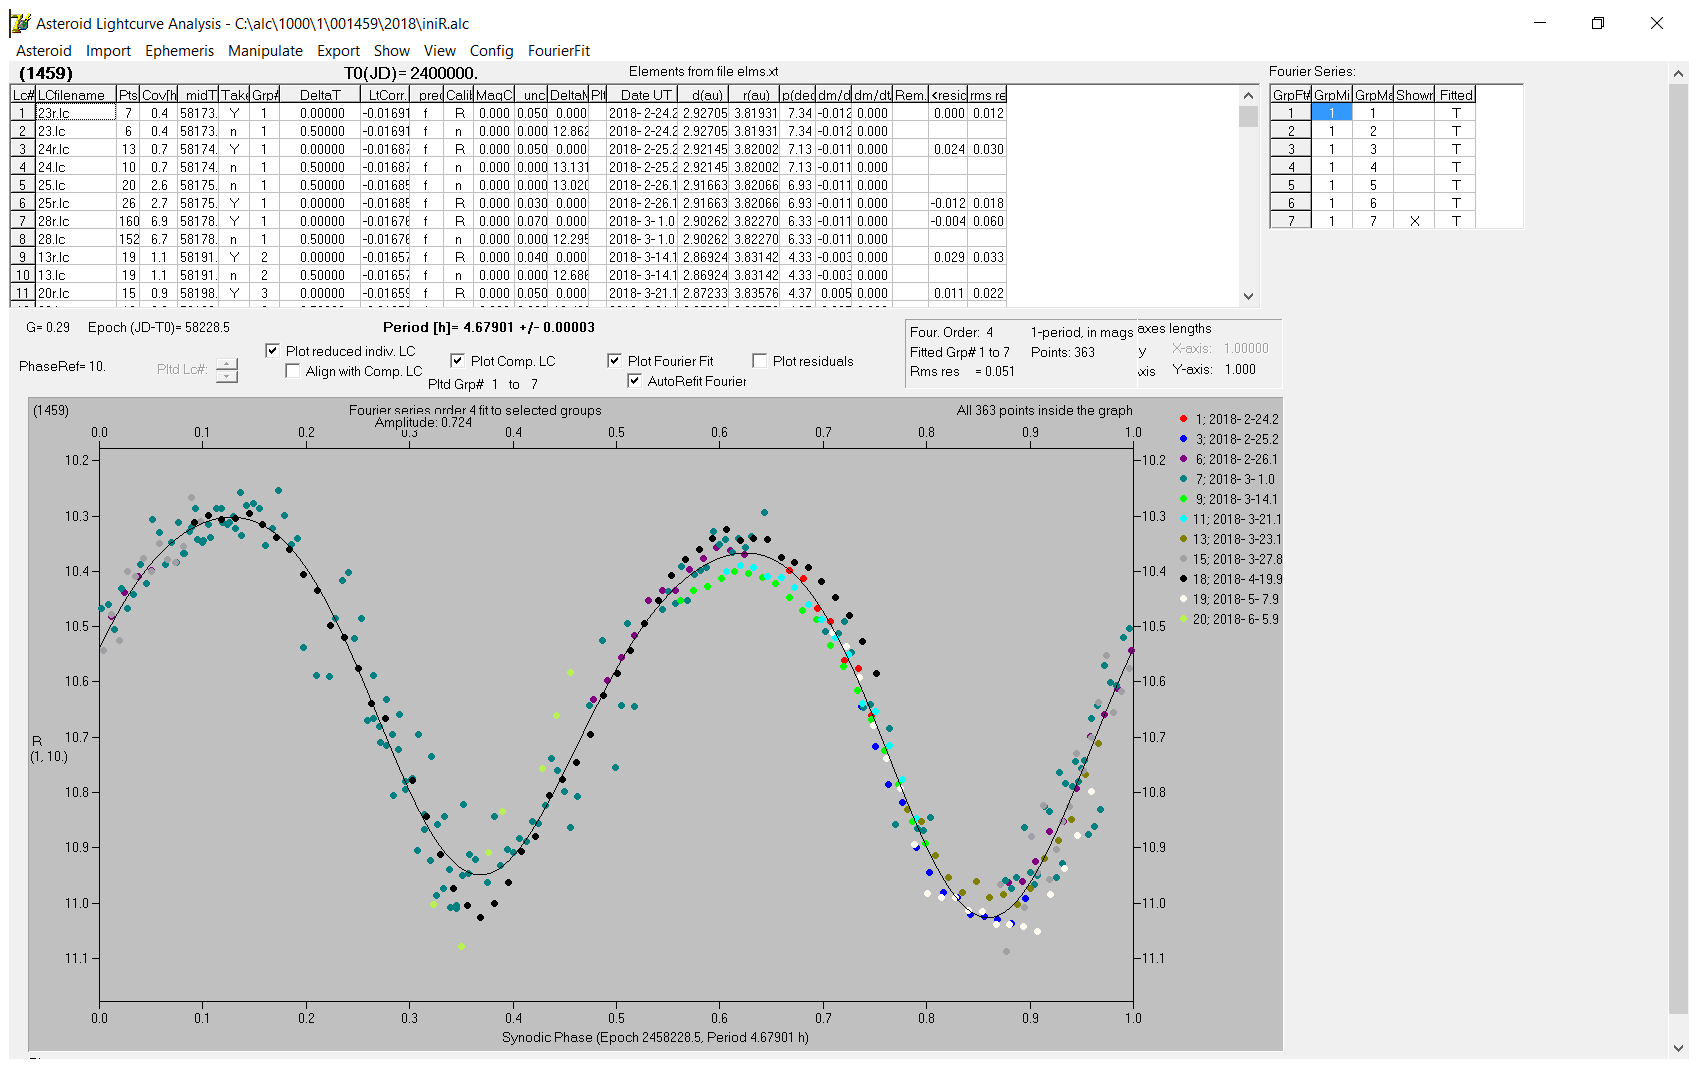1698x1068 pixels.
Task: Click the X-axis length value 1.00000
Action: [1246, 348]
